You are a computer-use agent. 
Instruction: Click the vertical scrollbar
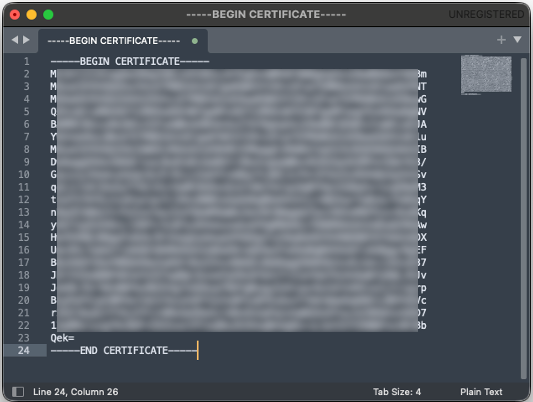[x=523, y=218]
